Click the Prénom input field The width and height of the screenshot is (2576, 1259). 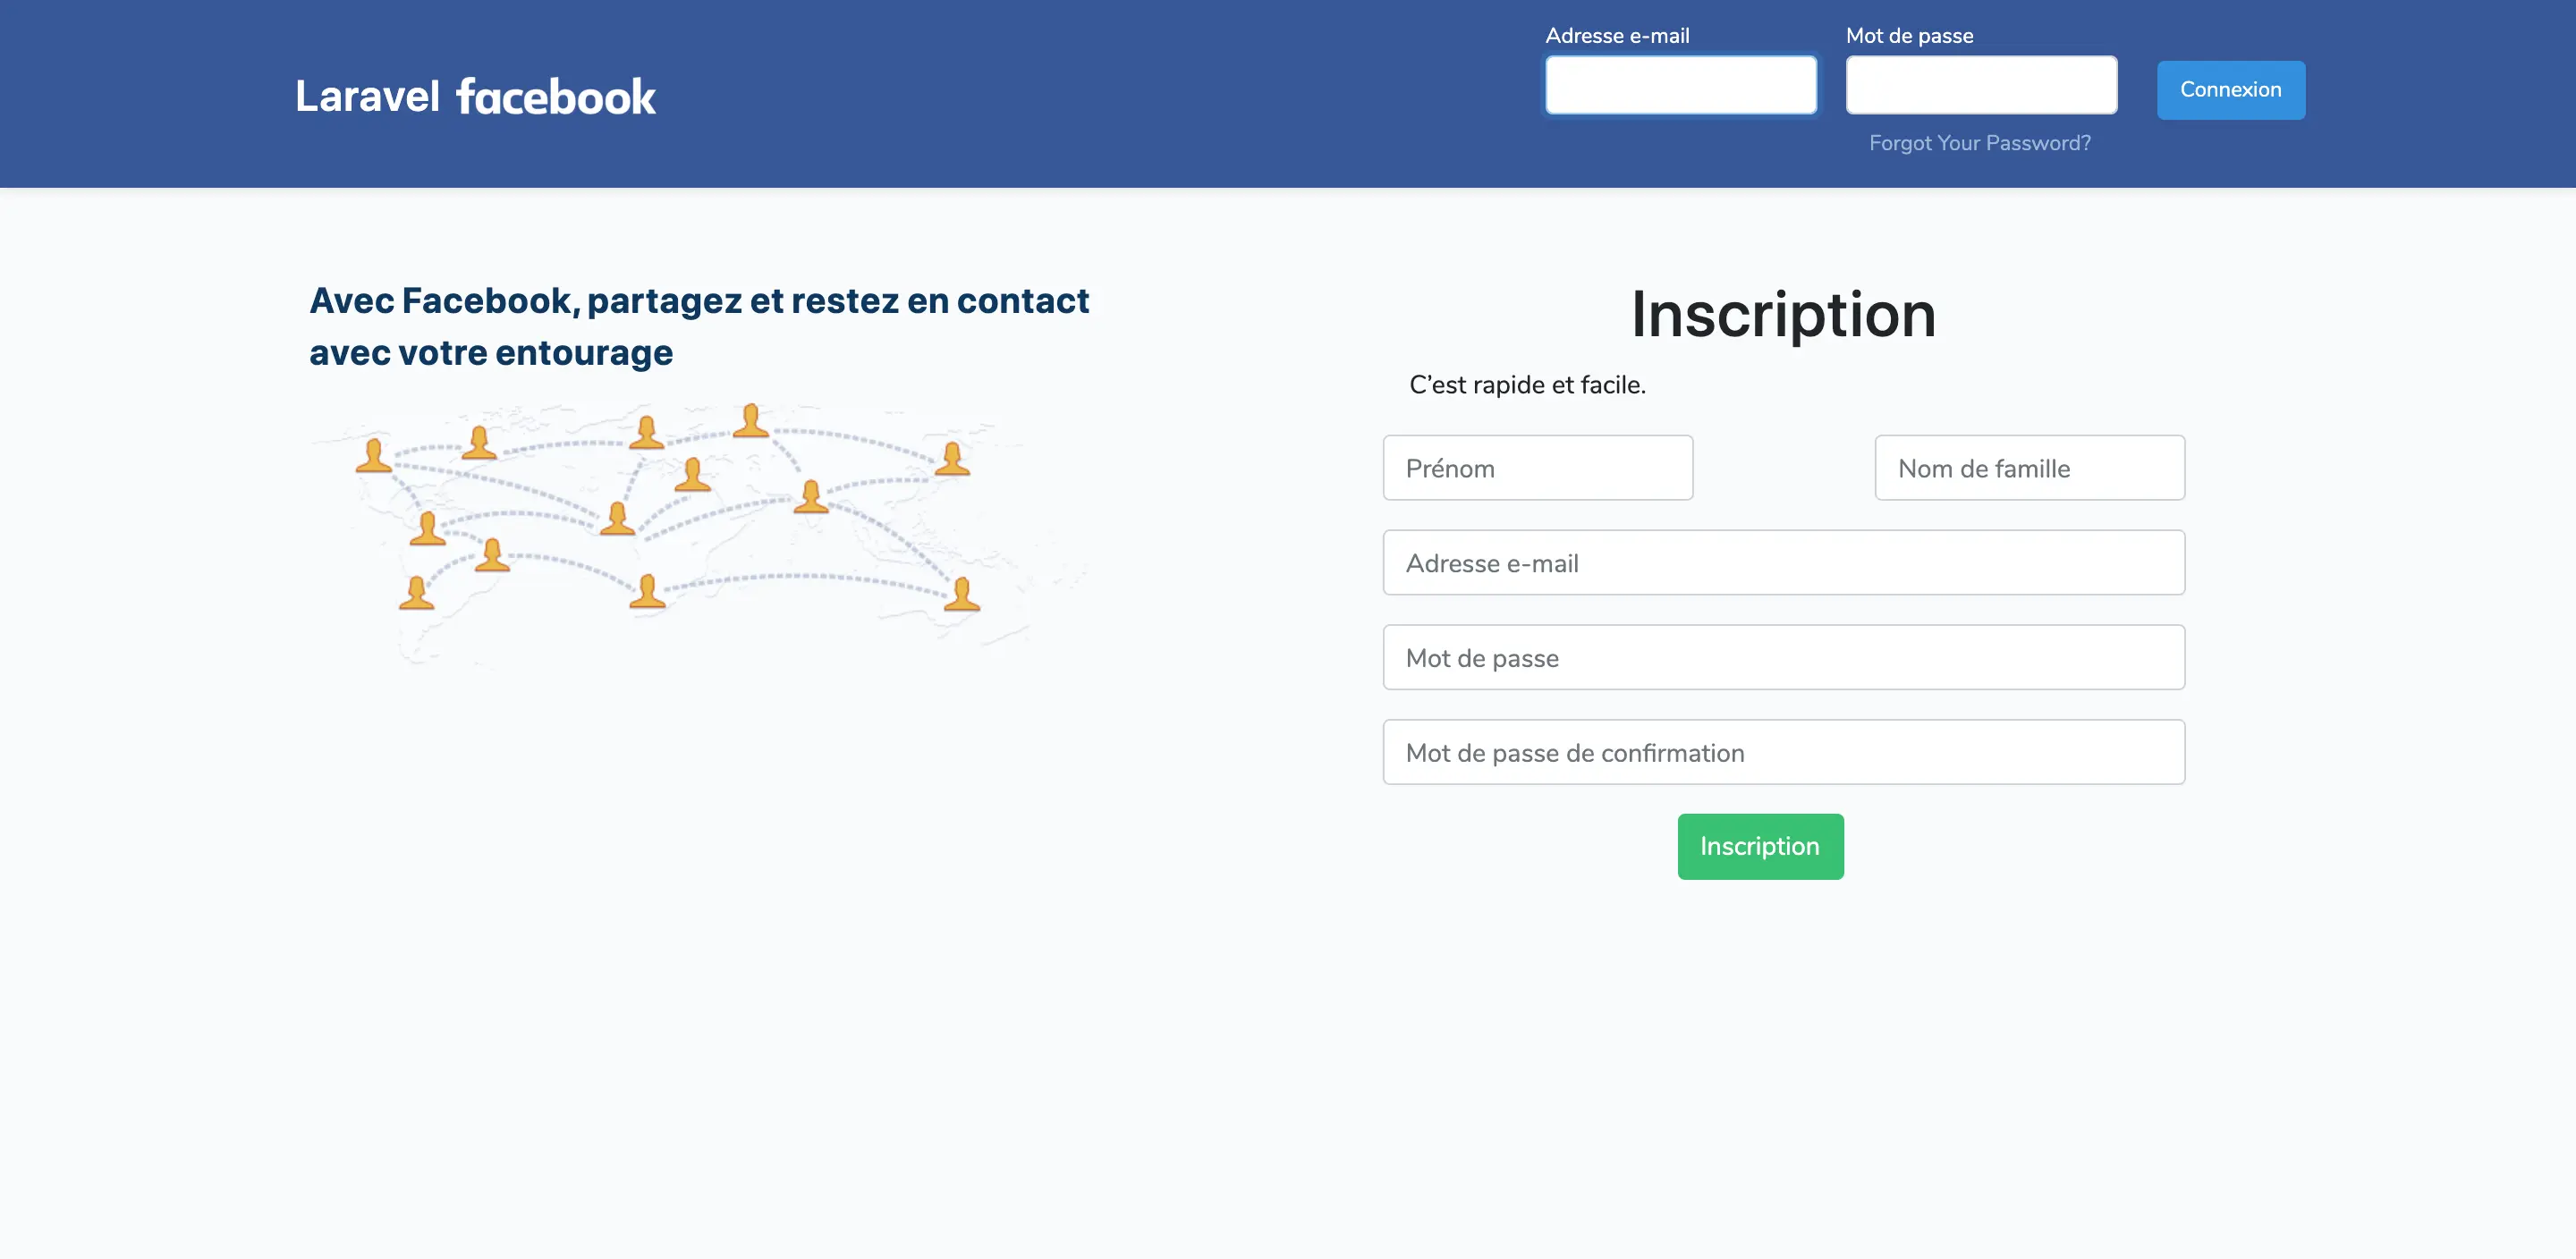(1537, 468)
